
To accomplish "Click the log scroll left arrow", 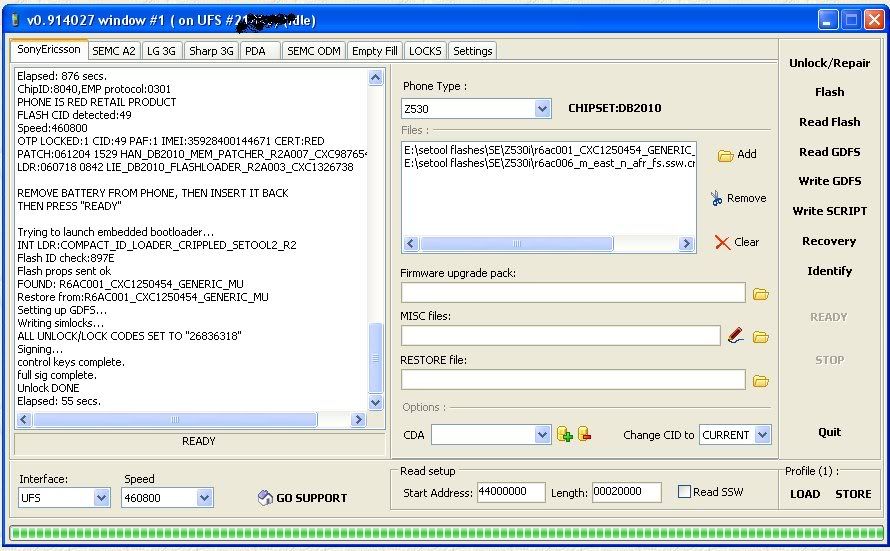I will [x=24, y=420].
